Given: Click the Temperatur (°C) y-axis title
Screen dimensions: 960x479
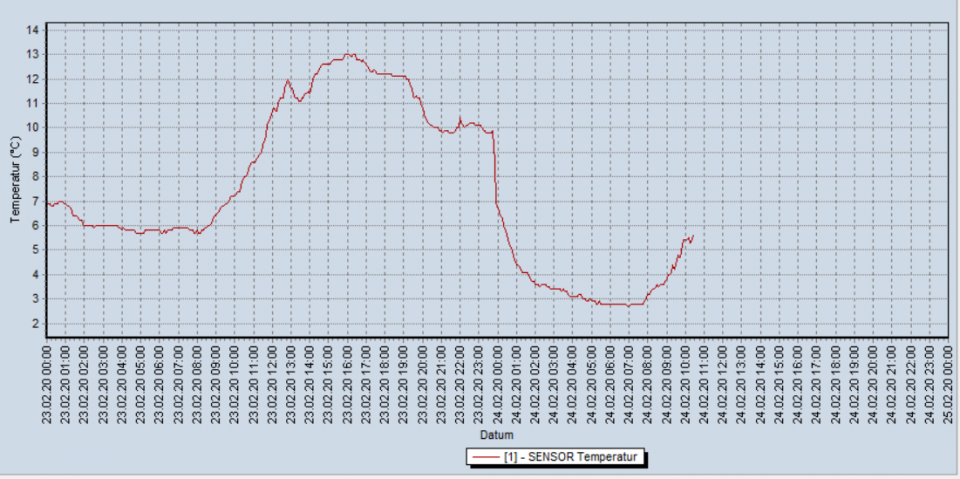Looking at the screenshot, I should tap(15, 179).
